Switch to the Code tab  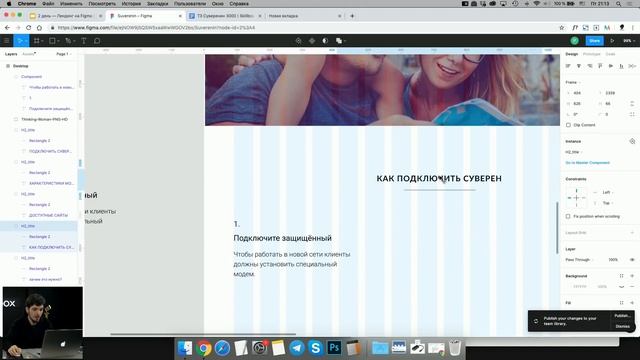point(610,54)
